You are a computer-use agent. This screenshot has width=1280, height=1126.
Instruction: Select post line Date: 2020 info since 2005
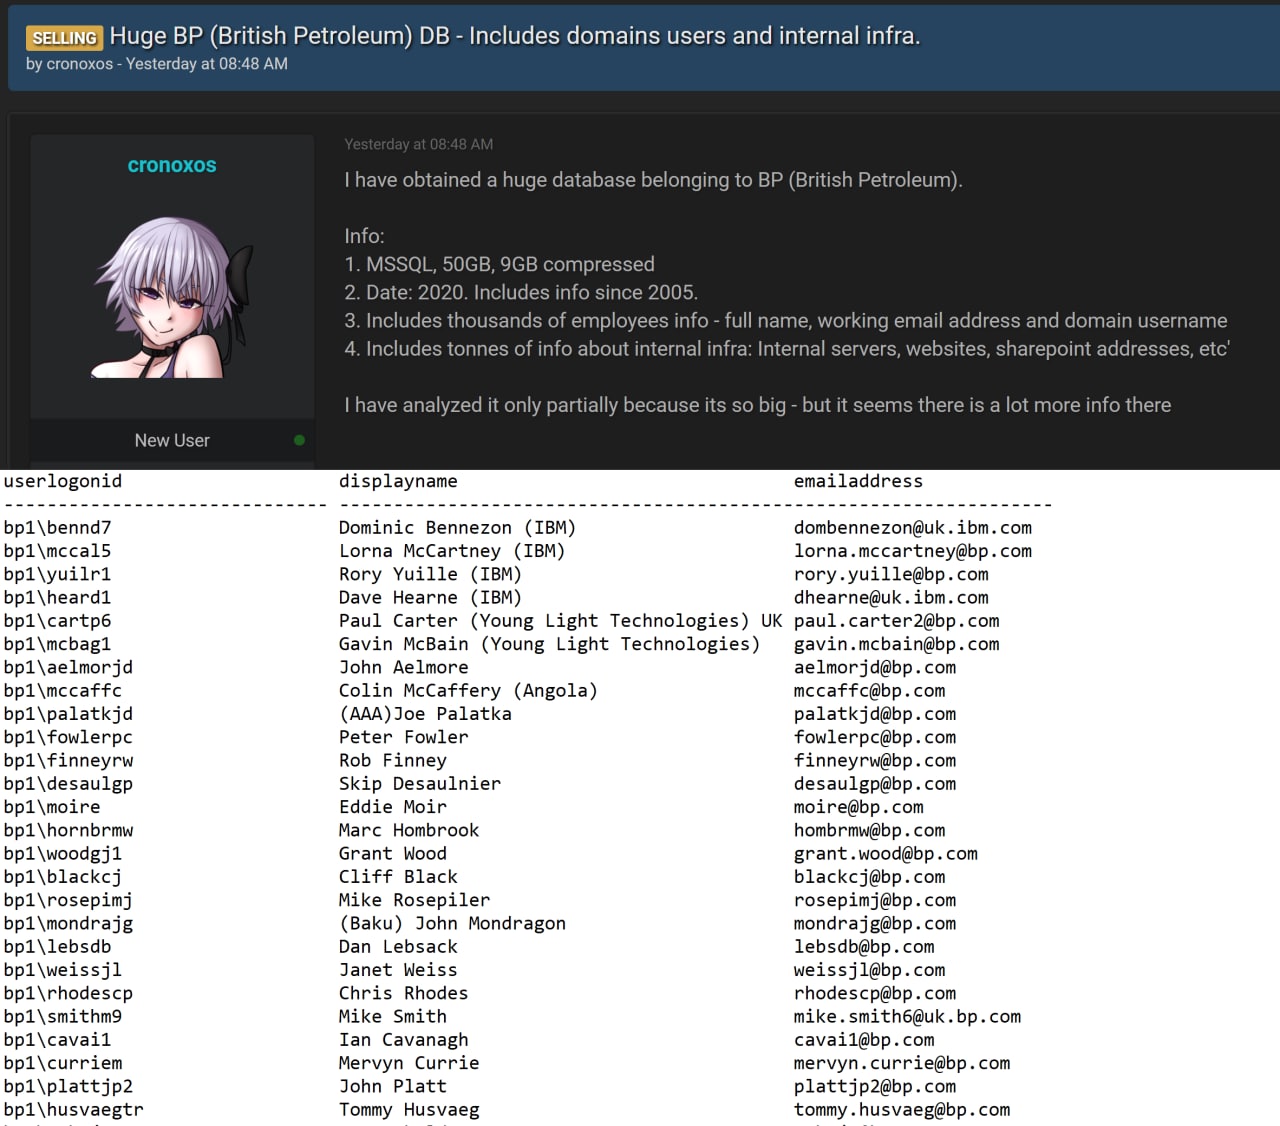(521, 292)
